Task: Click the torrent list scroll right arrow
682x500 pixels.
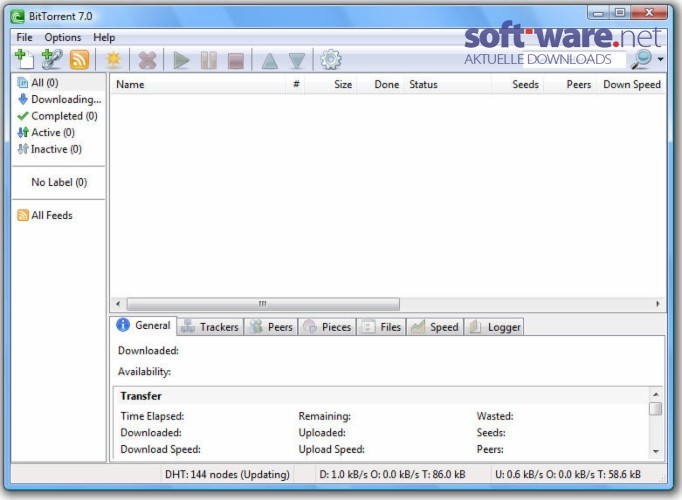Action: click(x=657, y=303)
